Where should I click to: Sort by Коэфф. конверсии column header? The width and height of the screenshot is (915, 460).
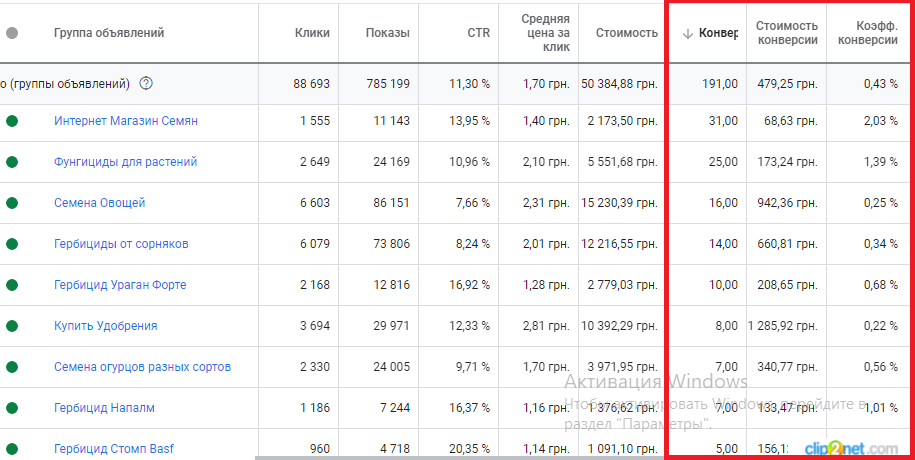868,33
